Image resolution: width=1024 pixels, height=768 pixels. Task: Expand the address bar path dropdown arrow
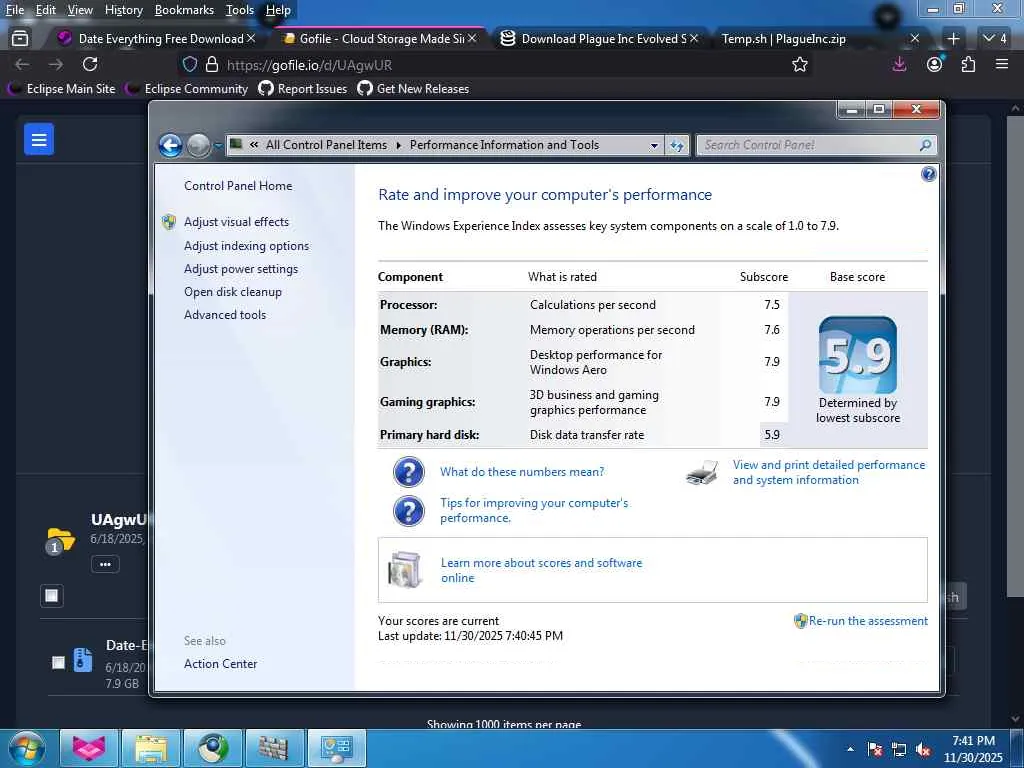click(x=654, y=145)
